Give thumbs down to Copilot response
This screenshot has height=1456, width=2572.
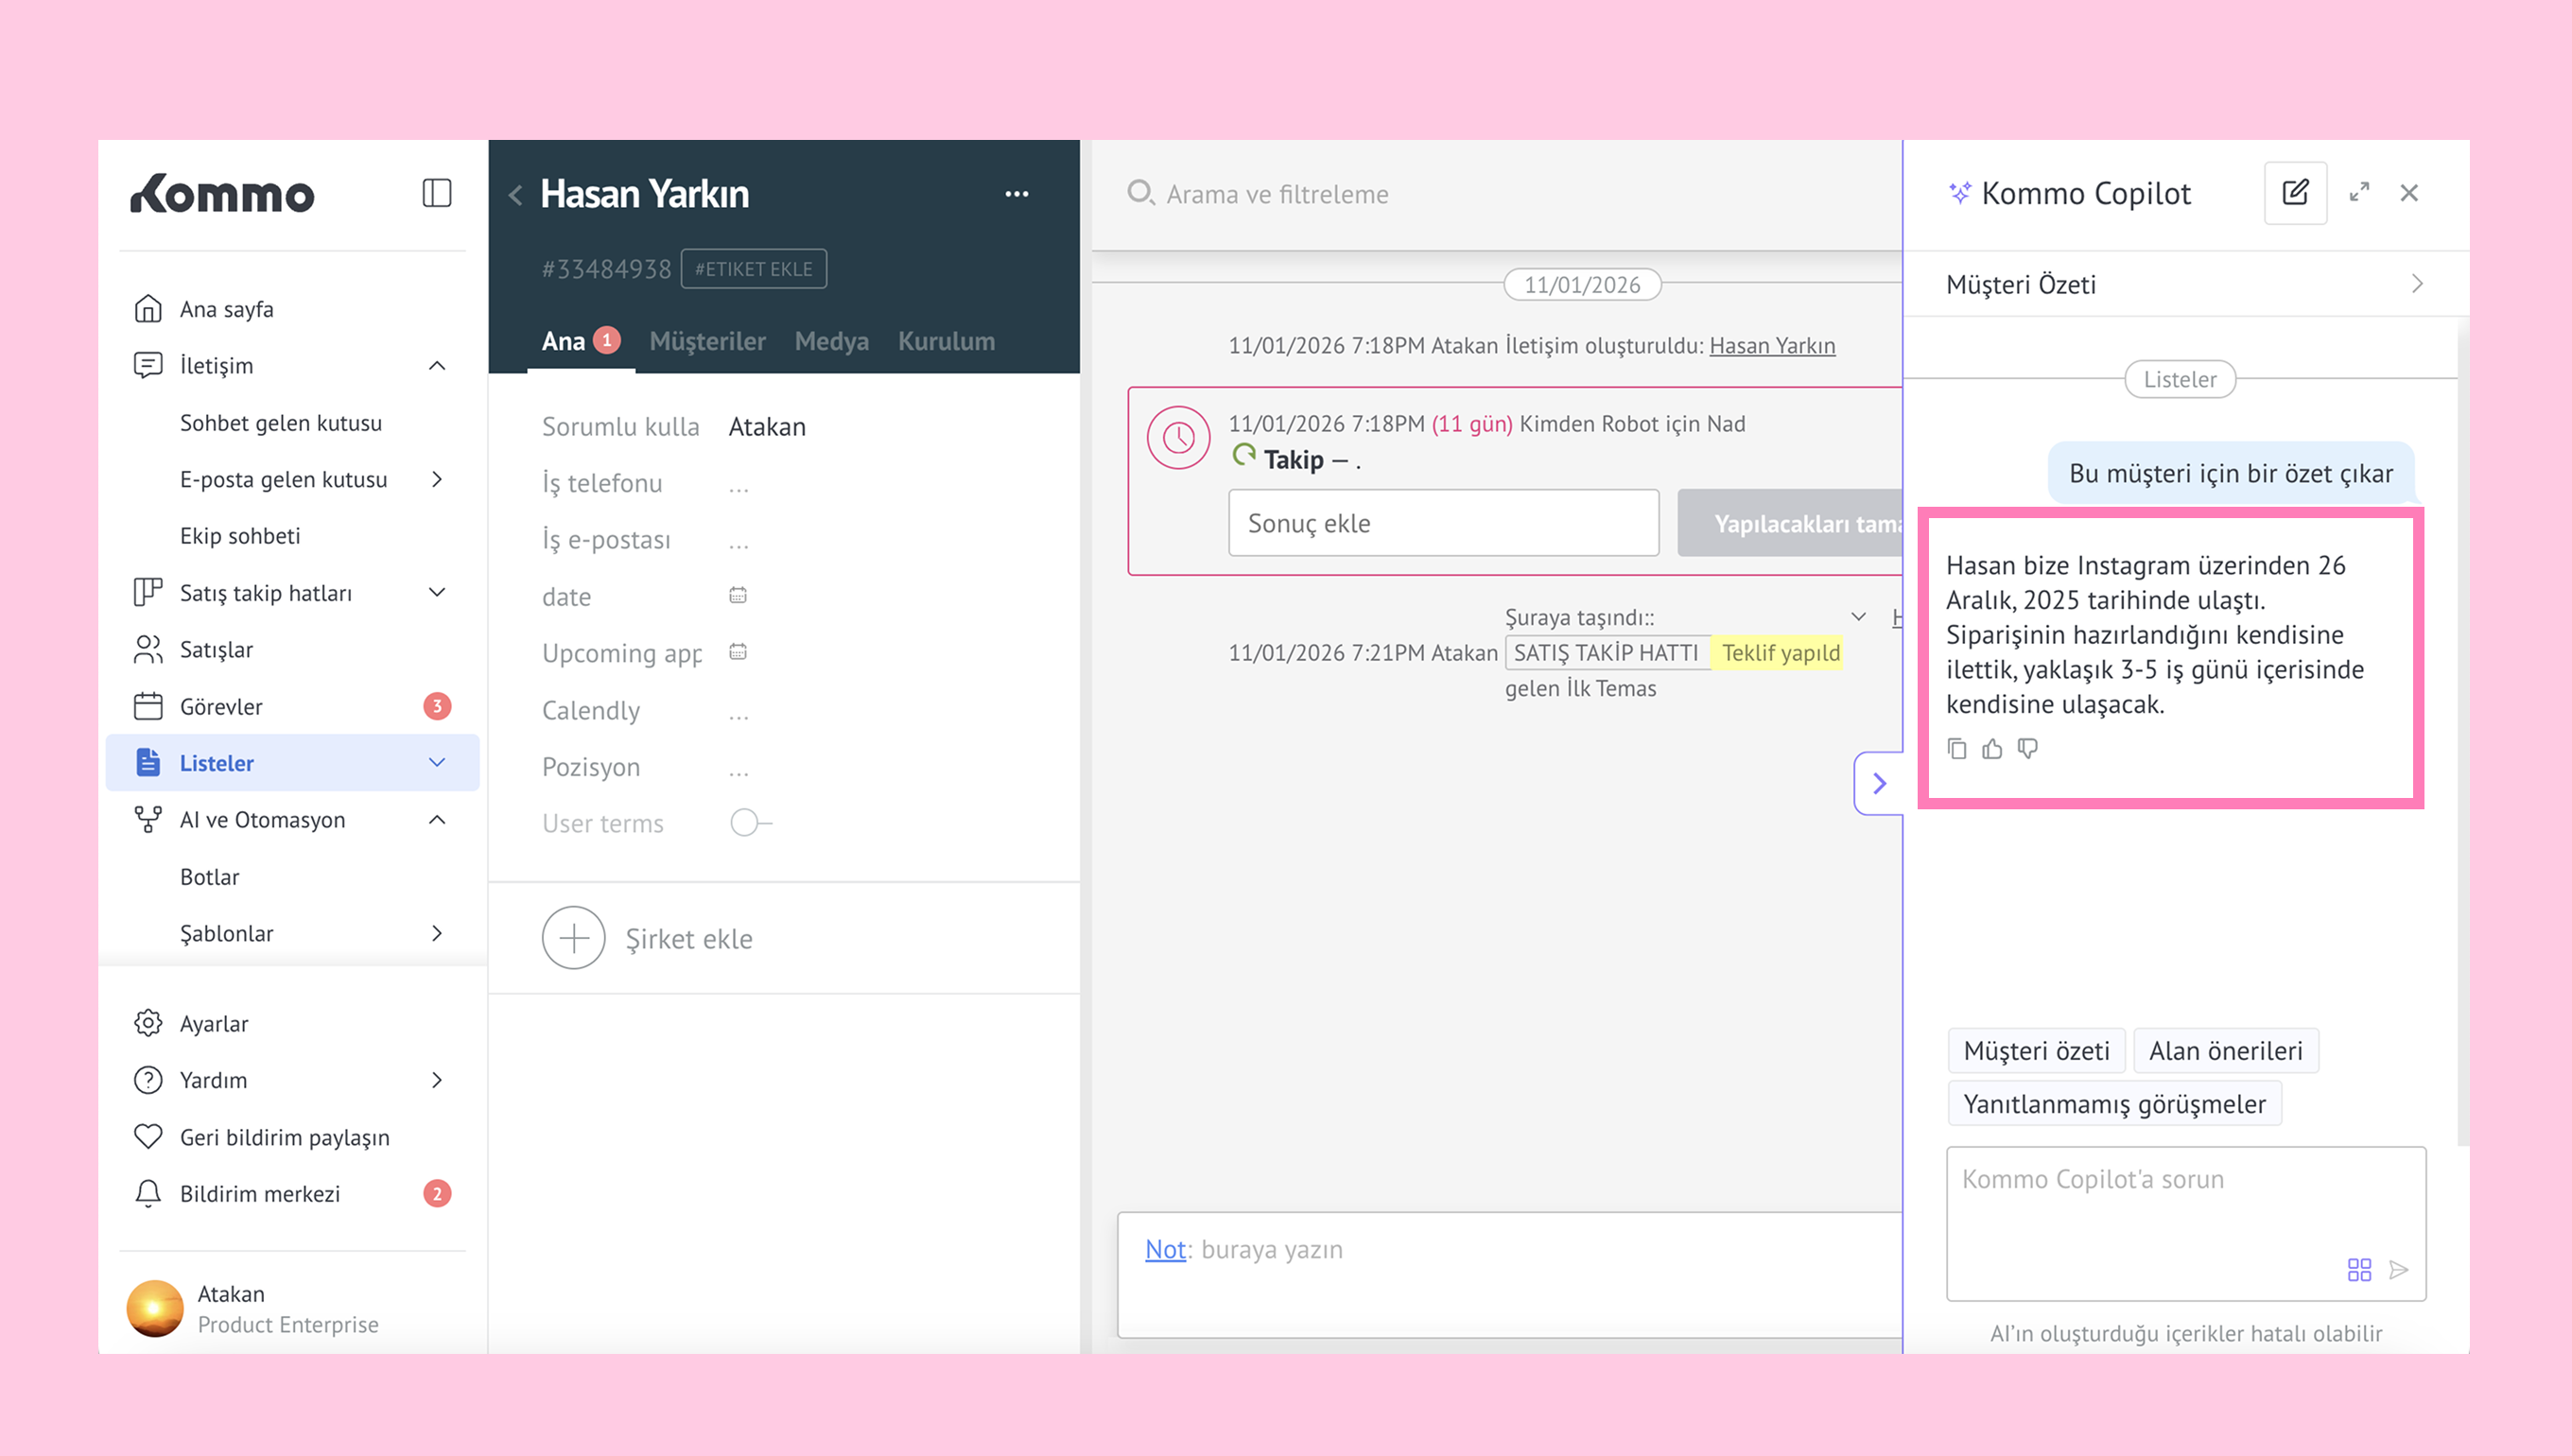[x=2027, y=749]
